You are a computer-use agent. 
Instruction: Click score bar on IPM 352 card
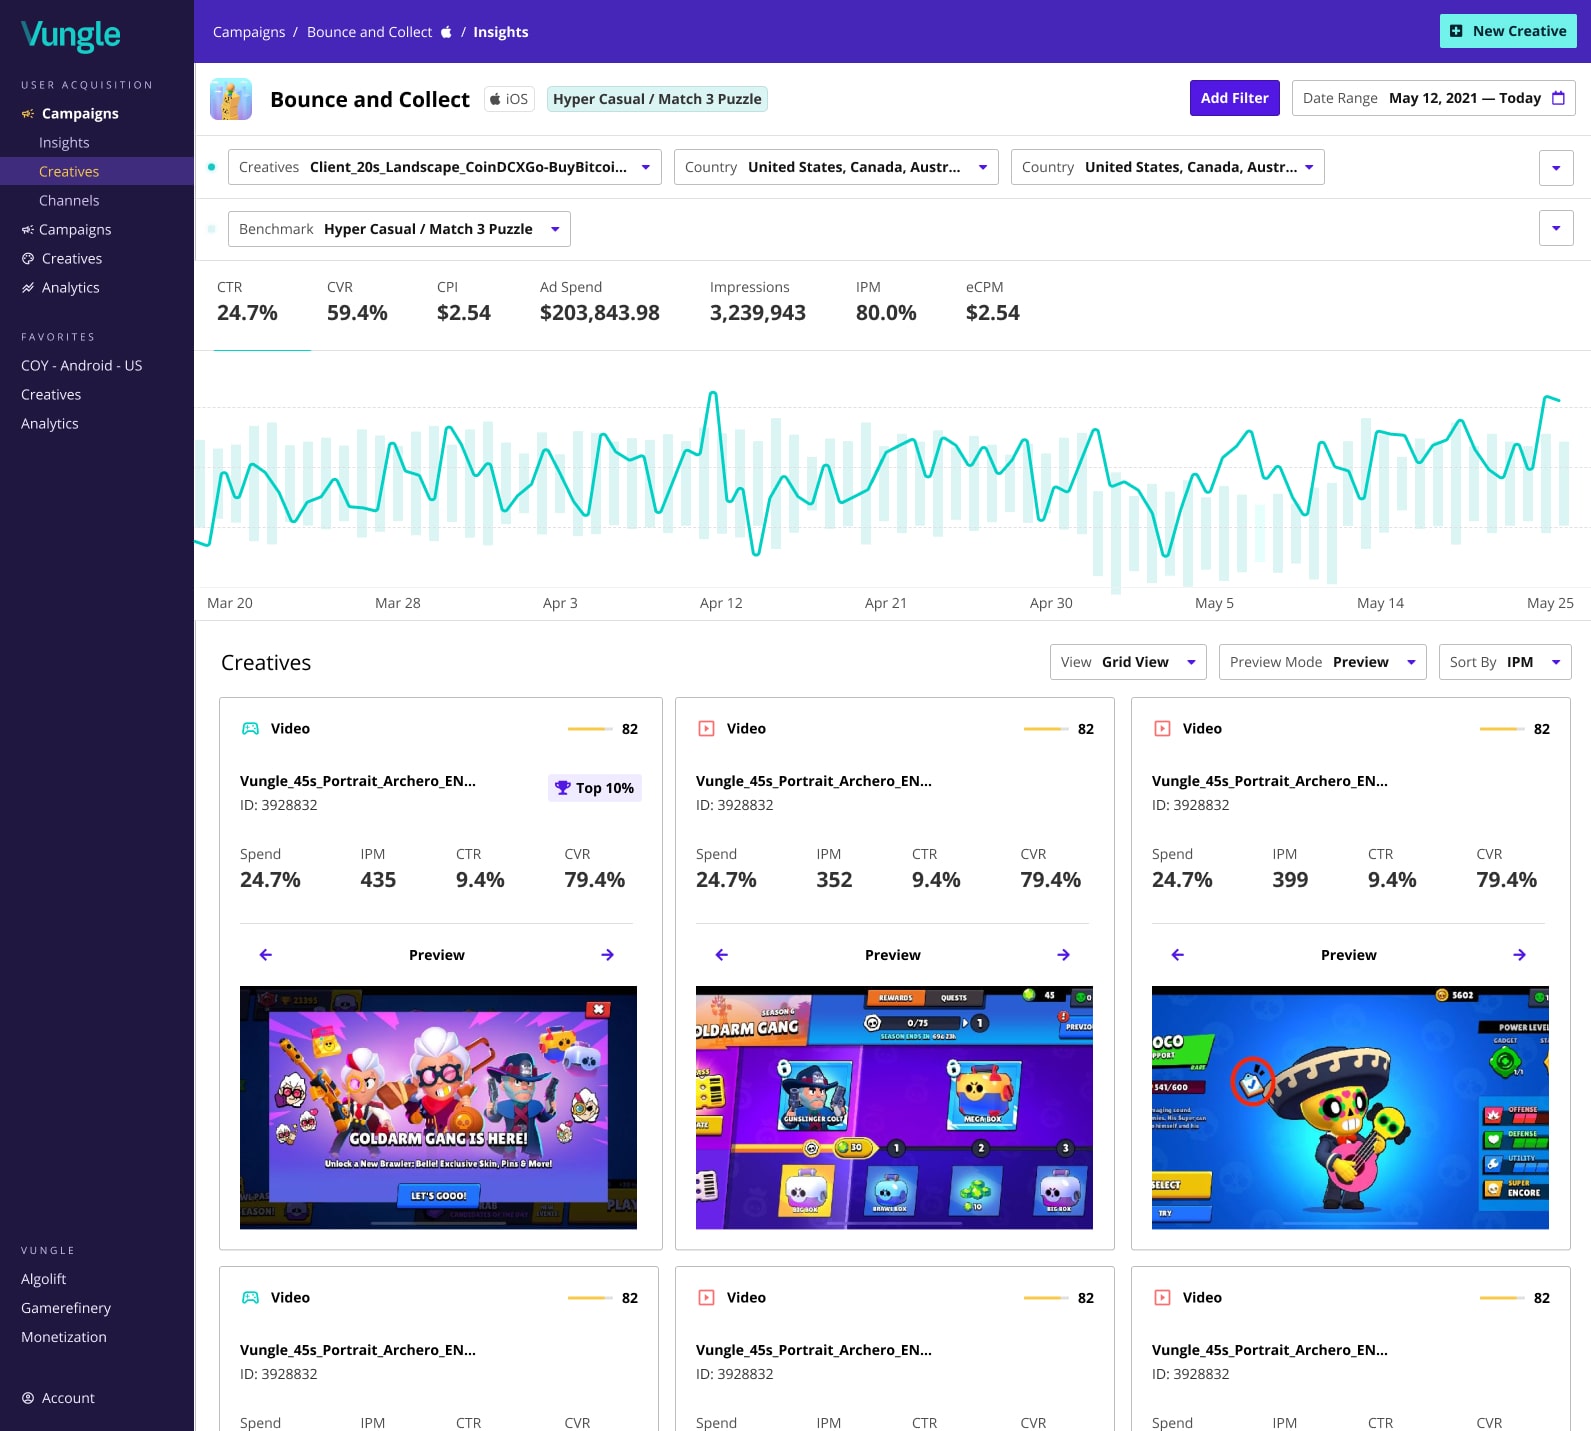[x=1046, y=729]
